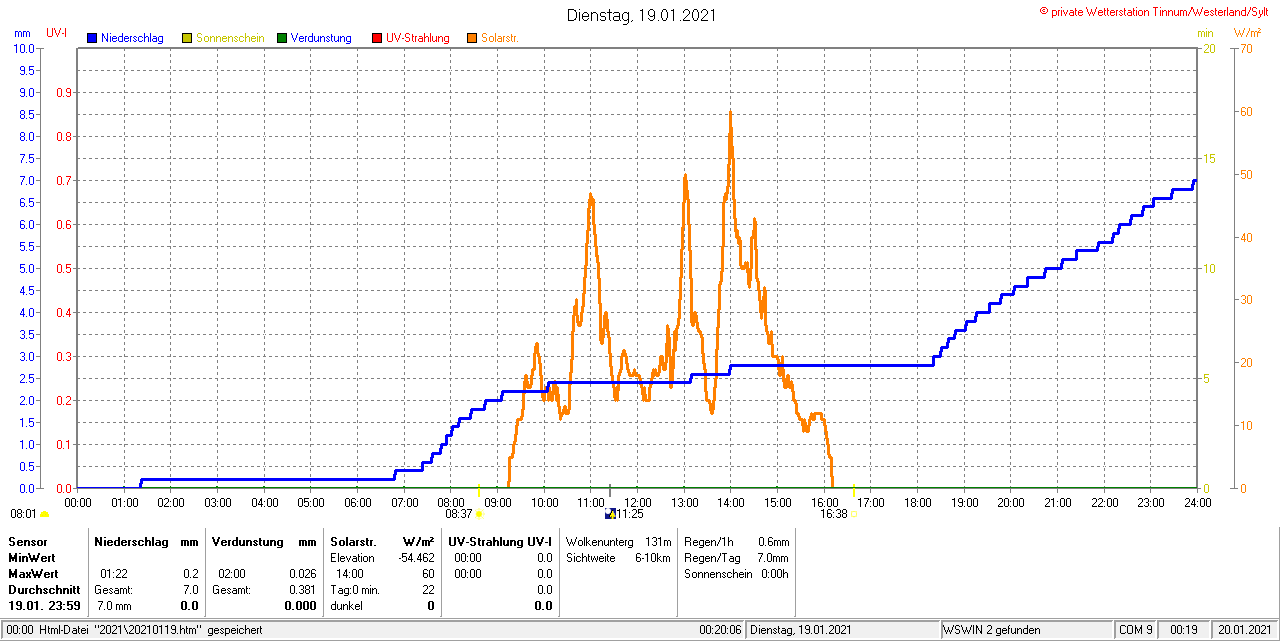Screen dimensions: 1280x641
Task: Click the orange solar radiation peak near 14:00
Action: coord(730,113)
